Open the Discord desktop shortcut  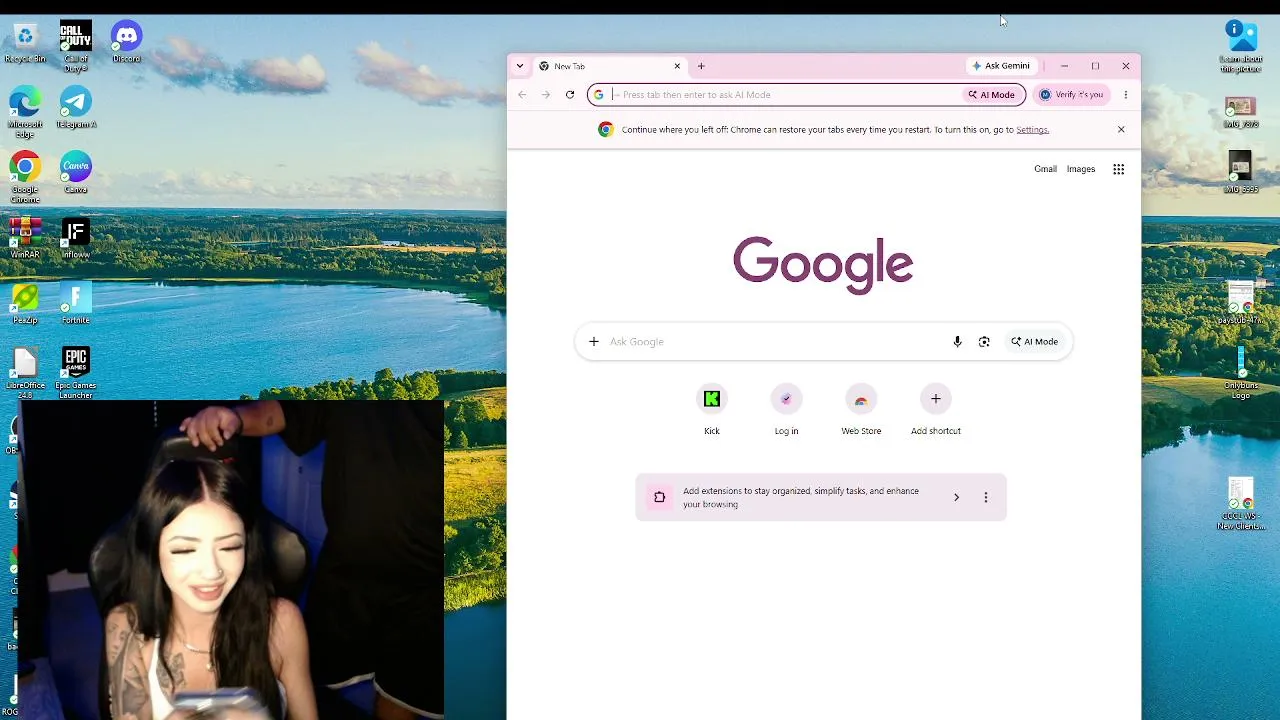(126, 42)
